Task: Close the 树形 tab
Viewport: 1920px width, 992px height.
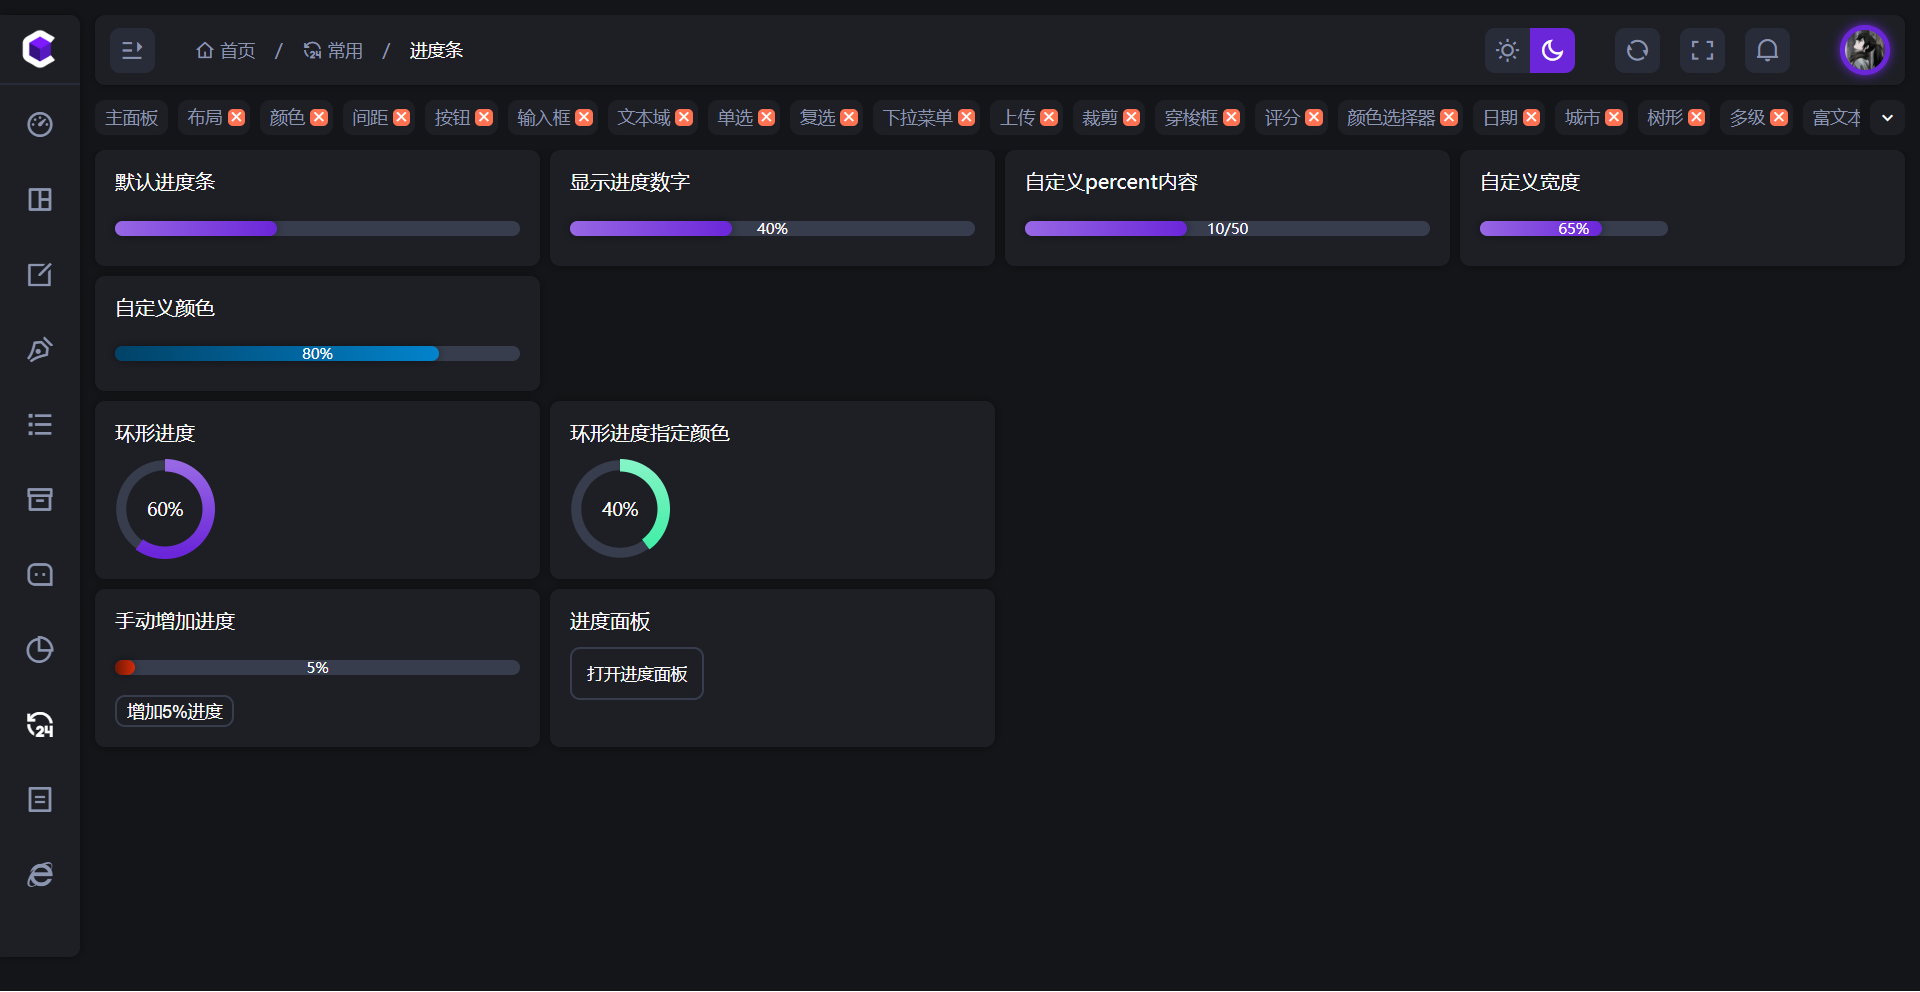Action: click(1697, 118)
